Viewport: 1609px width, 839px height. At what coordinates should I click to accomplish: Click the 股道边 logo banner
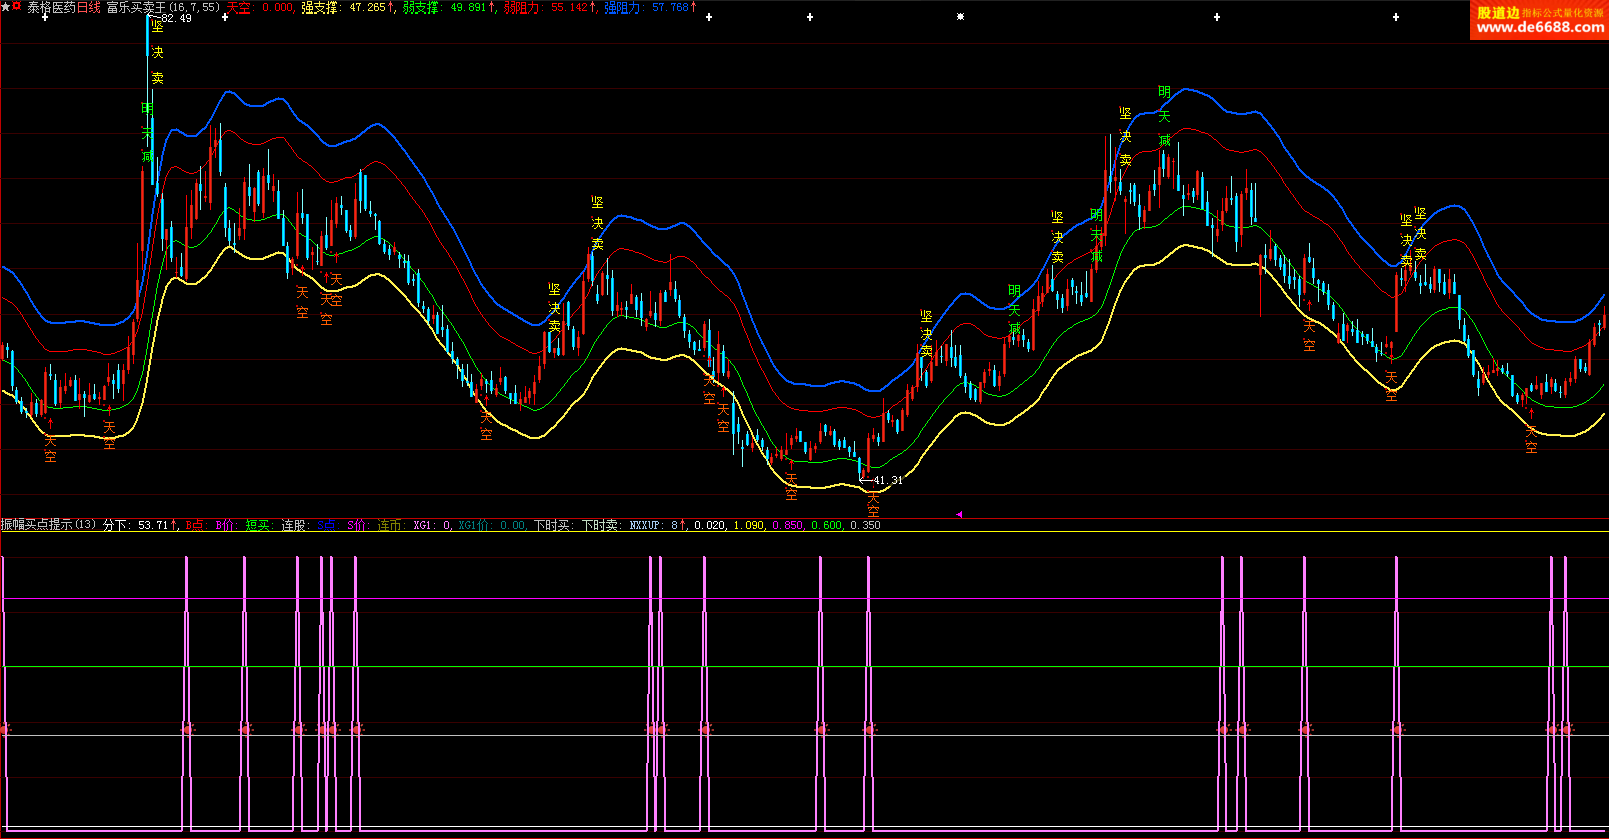pyautogui.click(x=1498, y=12)
